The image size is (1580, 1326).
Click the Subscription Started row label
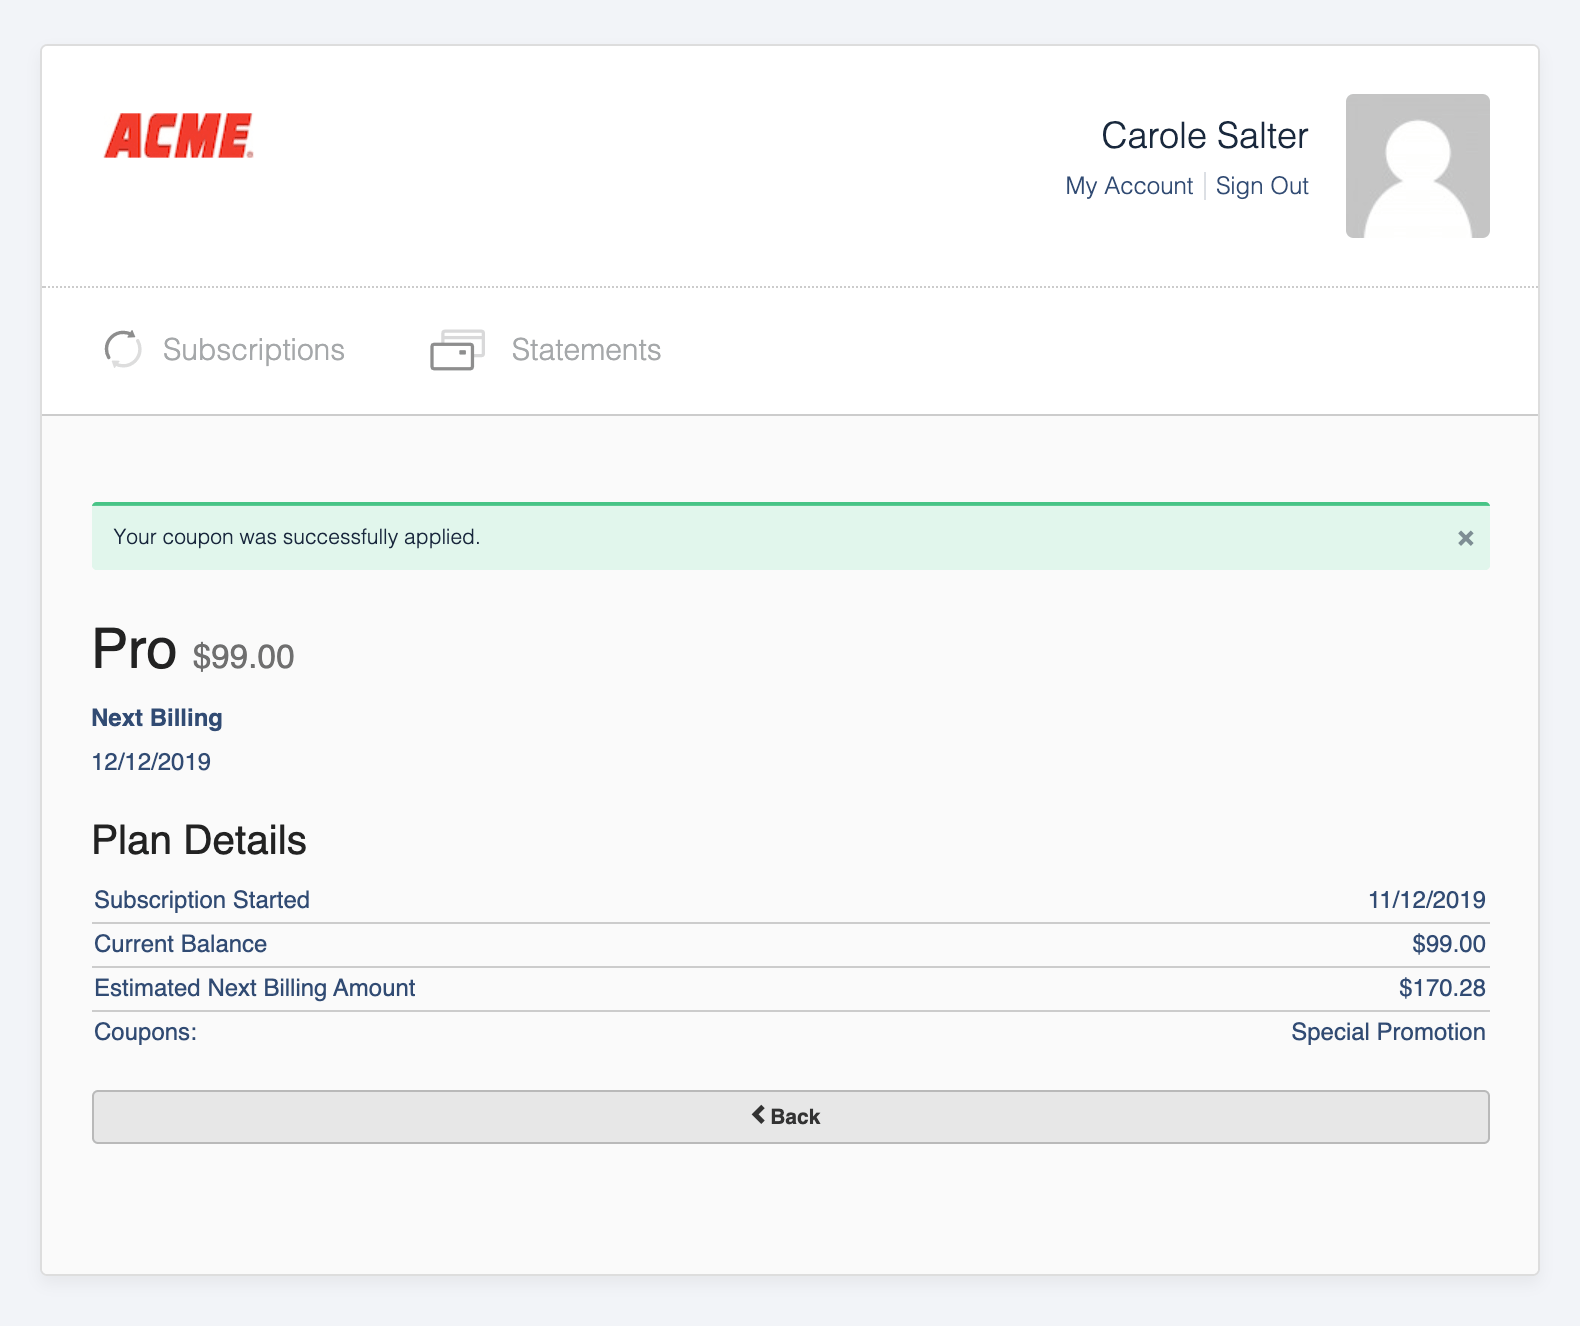tap(201, 900)
